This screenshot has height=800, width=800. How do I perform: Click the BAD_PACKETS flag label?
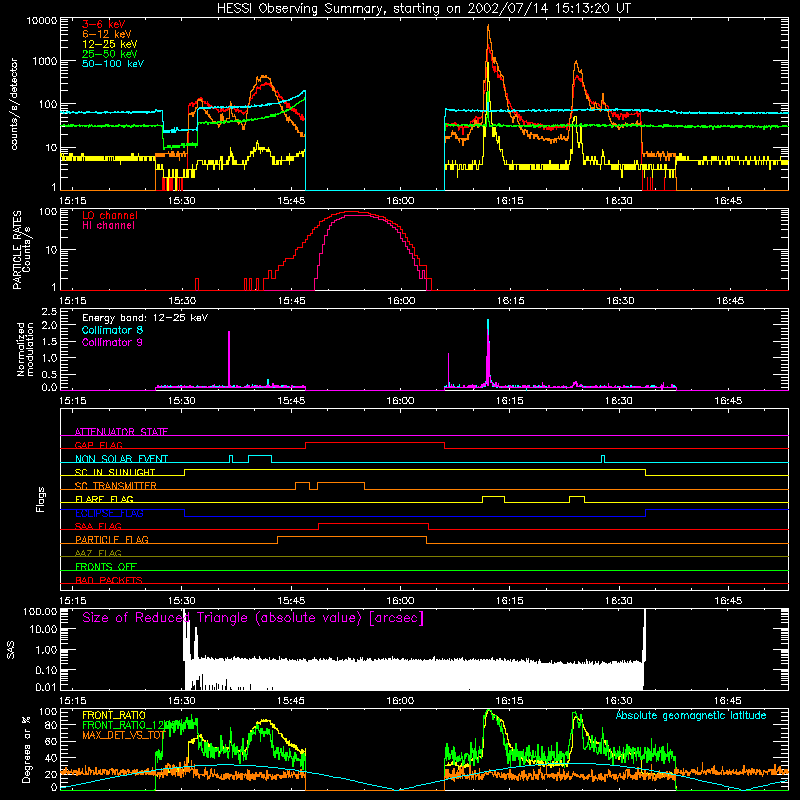109,580
